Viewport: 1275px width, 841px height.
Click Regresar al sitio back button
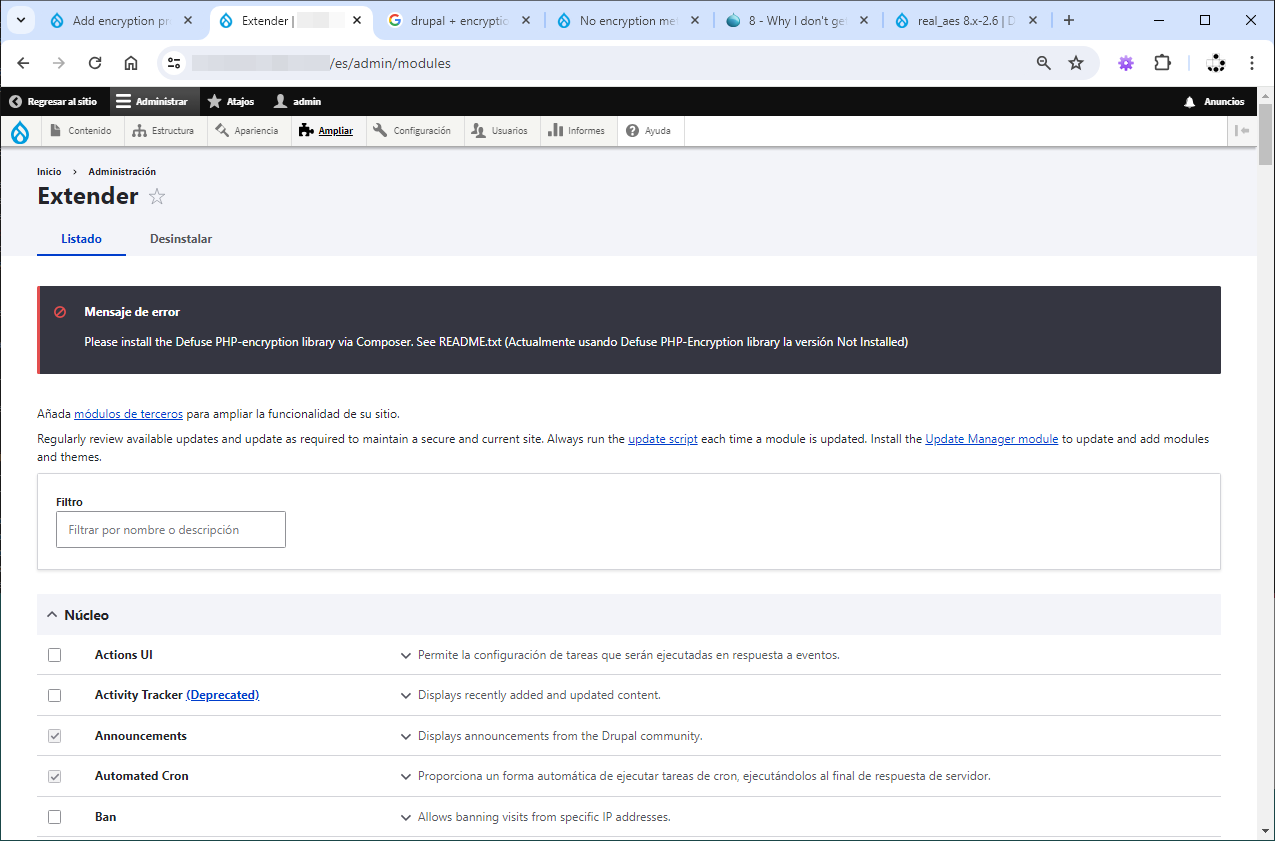coord(54,102)
